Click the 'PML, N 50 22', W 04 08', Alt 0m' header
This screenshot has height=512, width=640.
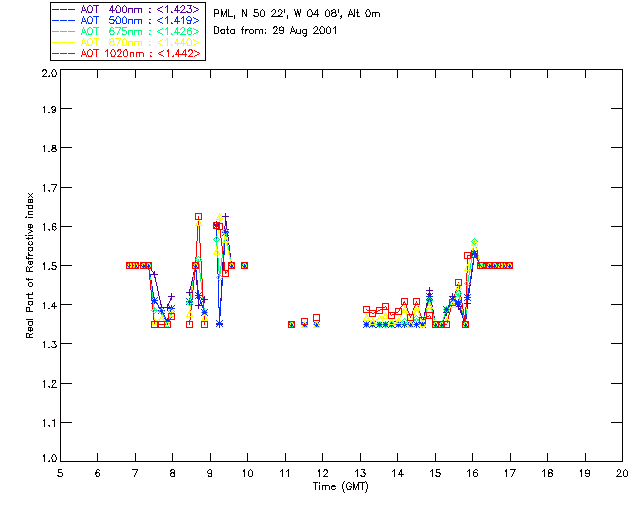297,14
